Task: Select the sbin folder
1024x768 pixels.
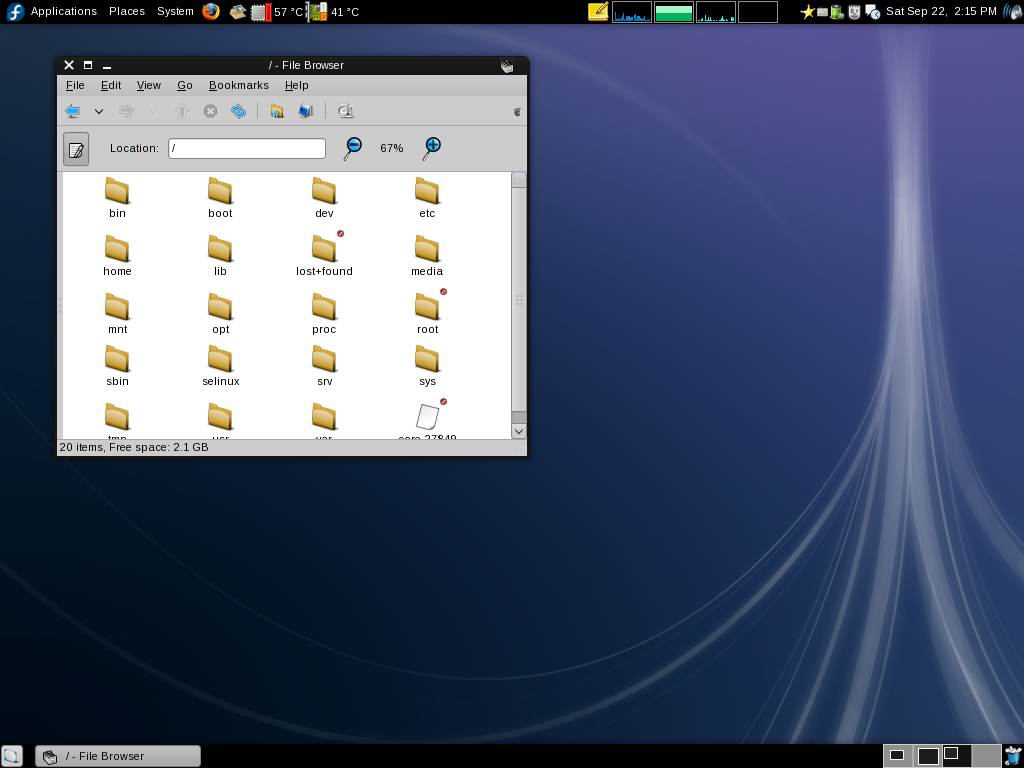Action: click(118, 366)
